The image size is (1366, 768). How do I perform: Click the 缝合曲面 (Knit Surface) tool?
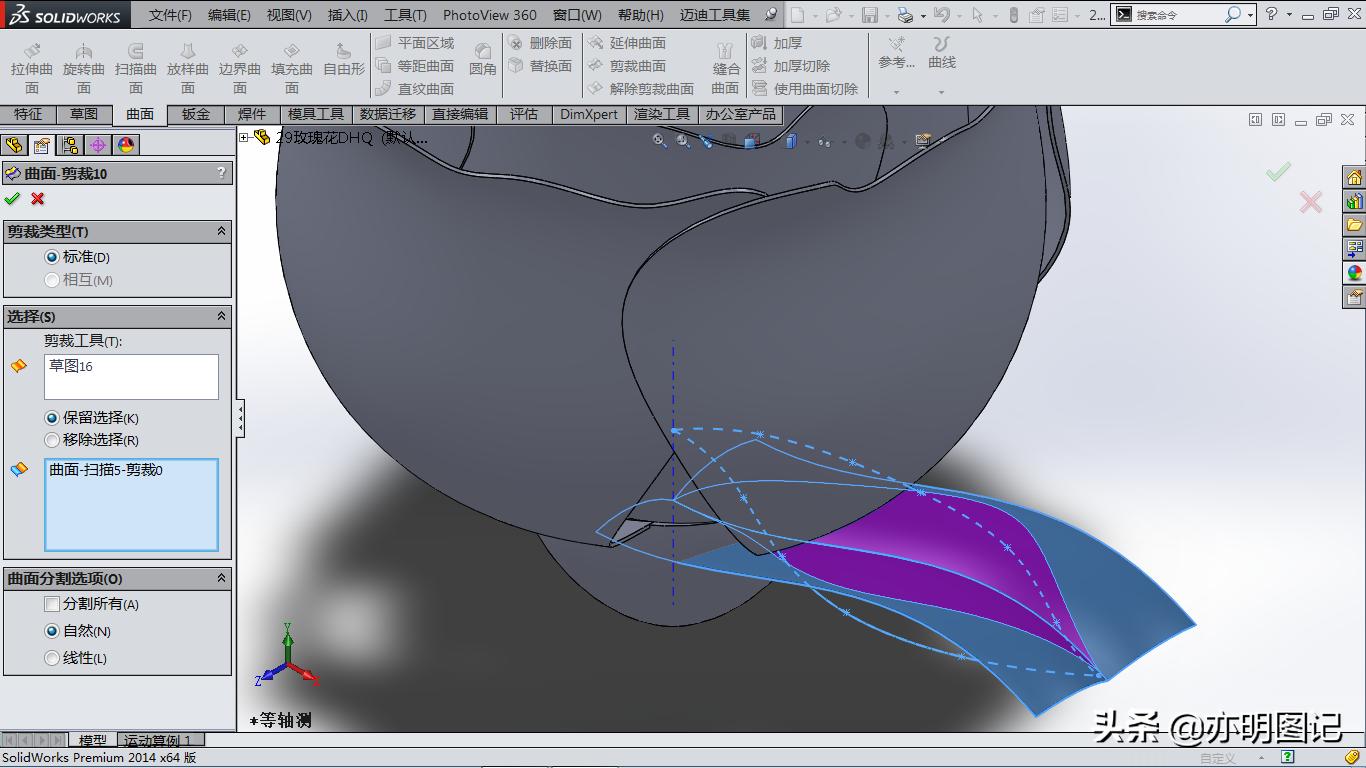726,65
